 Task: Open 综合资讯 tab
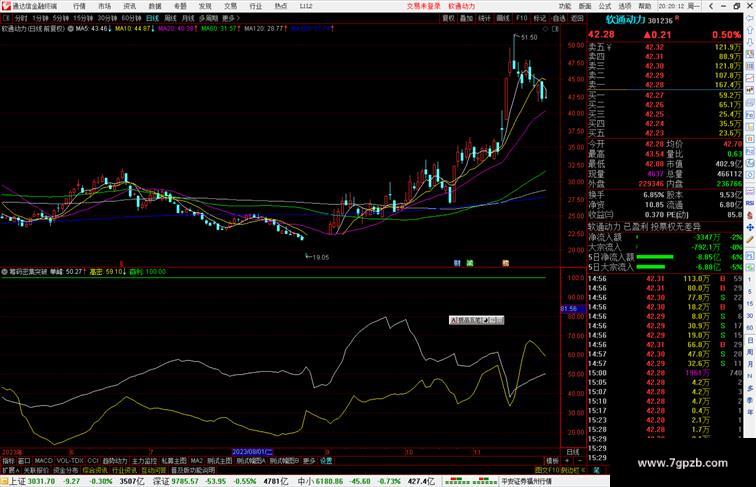(95, 470)
